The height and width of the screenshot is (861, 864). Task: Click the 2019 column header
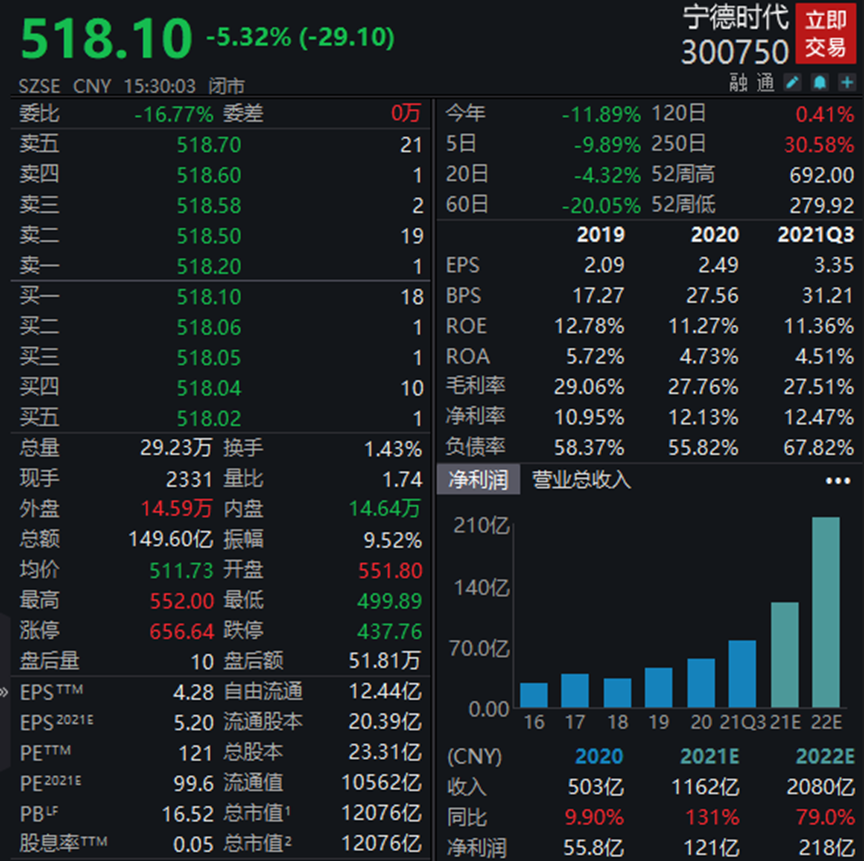pos(601,235)
